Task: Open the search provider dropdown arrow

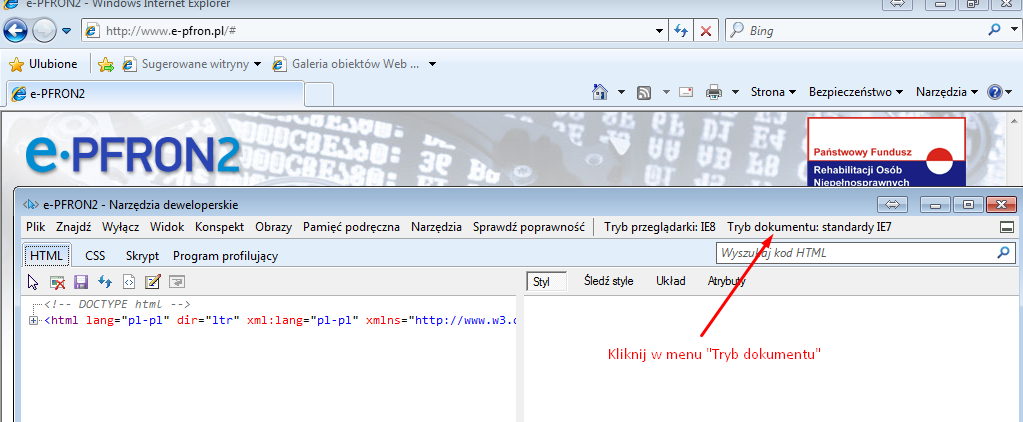Action: click(x=1013, y=30)
